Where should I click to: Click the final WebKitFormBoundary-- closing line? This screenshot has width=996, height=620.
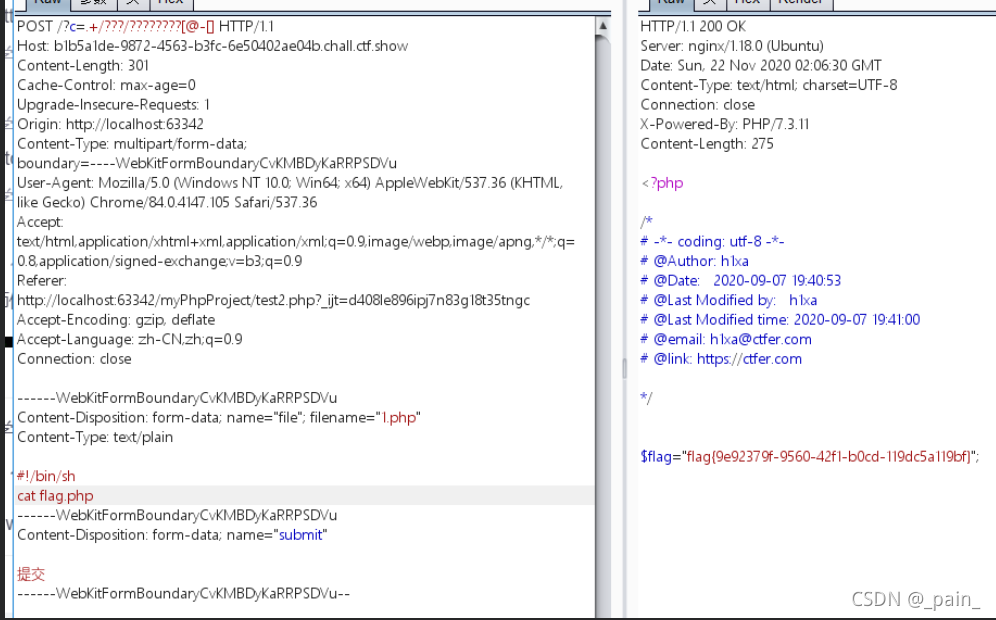click(x=183, y=593)
